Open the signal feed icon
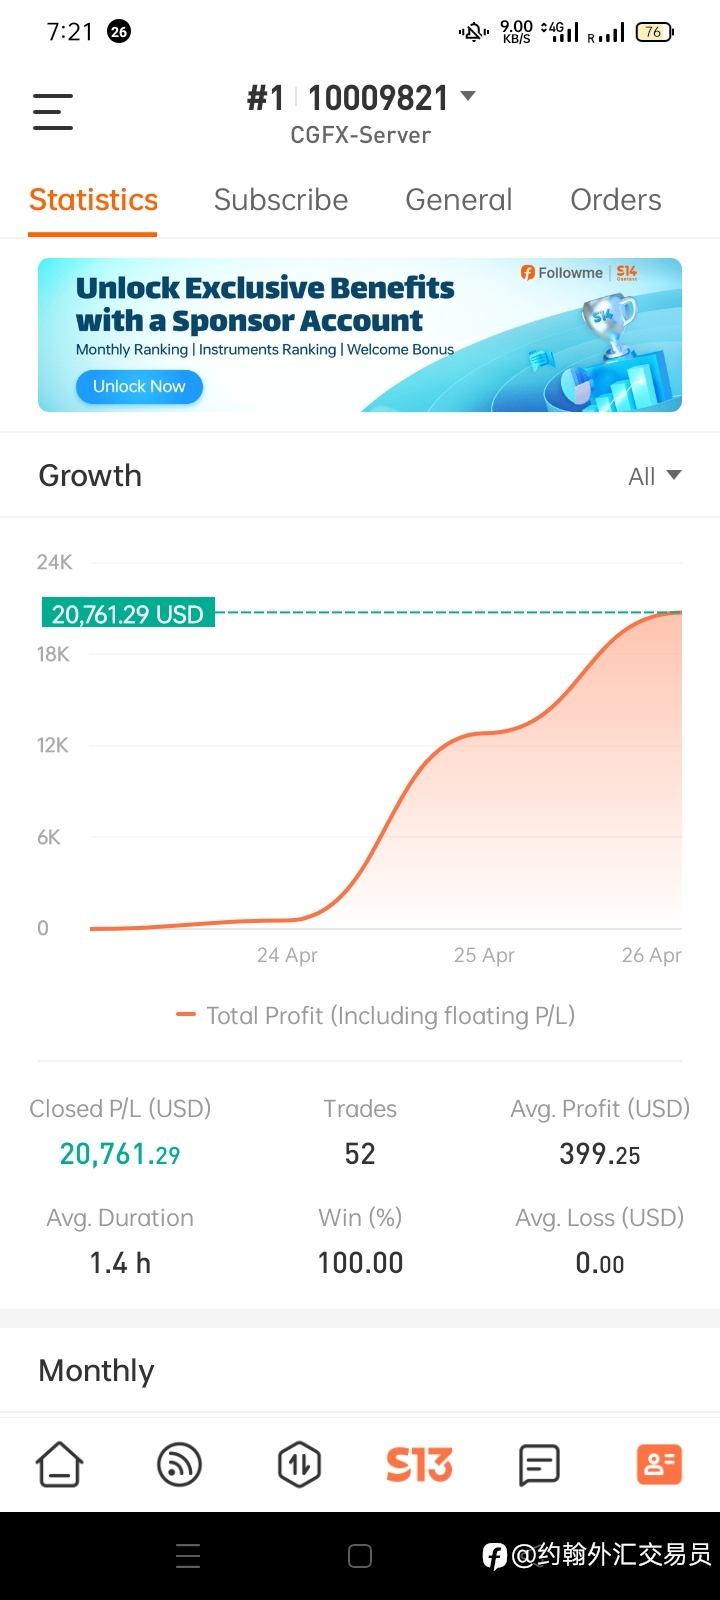Viewport: 720px width, 1600px height. pos(180,1465)
